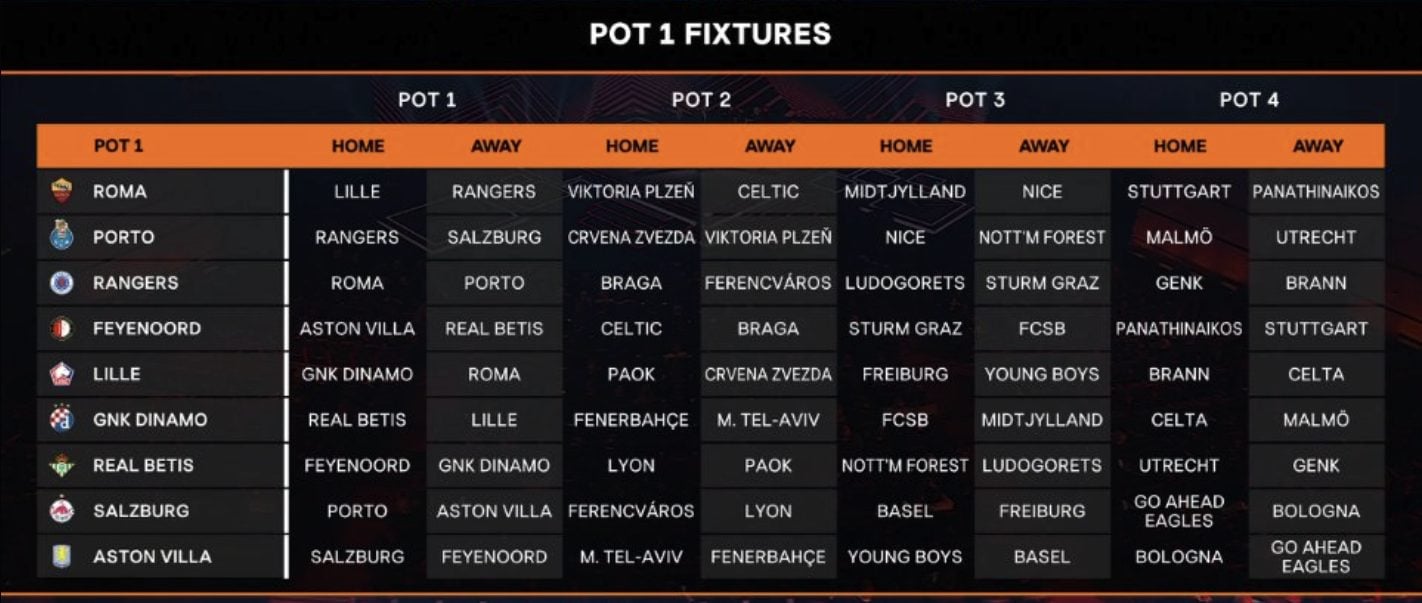The image size is (1422, 603).
Task: Click the FEYENOORD team name in Pot 1 column
Action: [x=147, y=328]
